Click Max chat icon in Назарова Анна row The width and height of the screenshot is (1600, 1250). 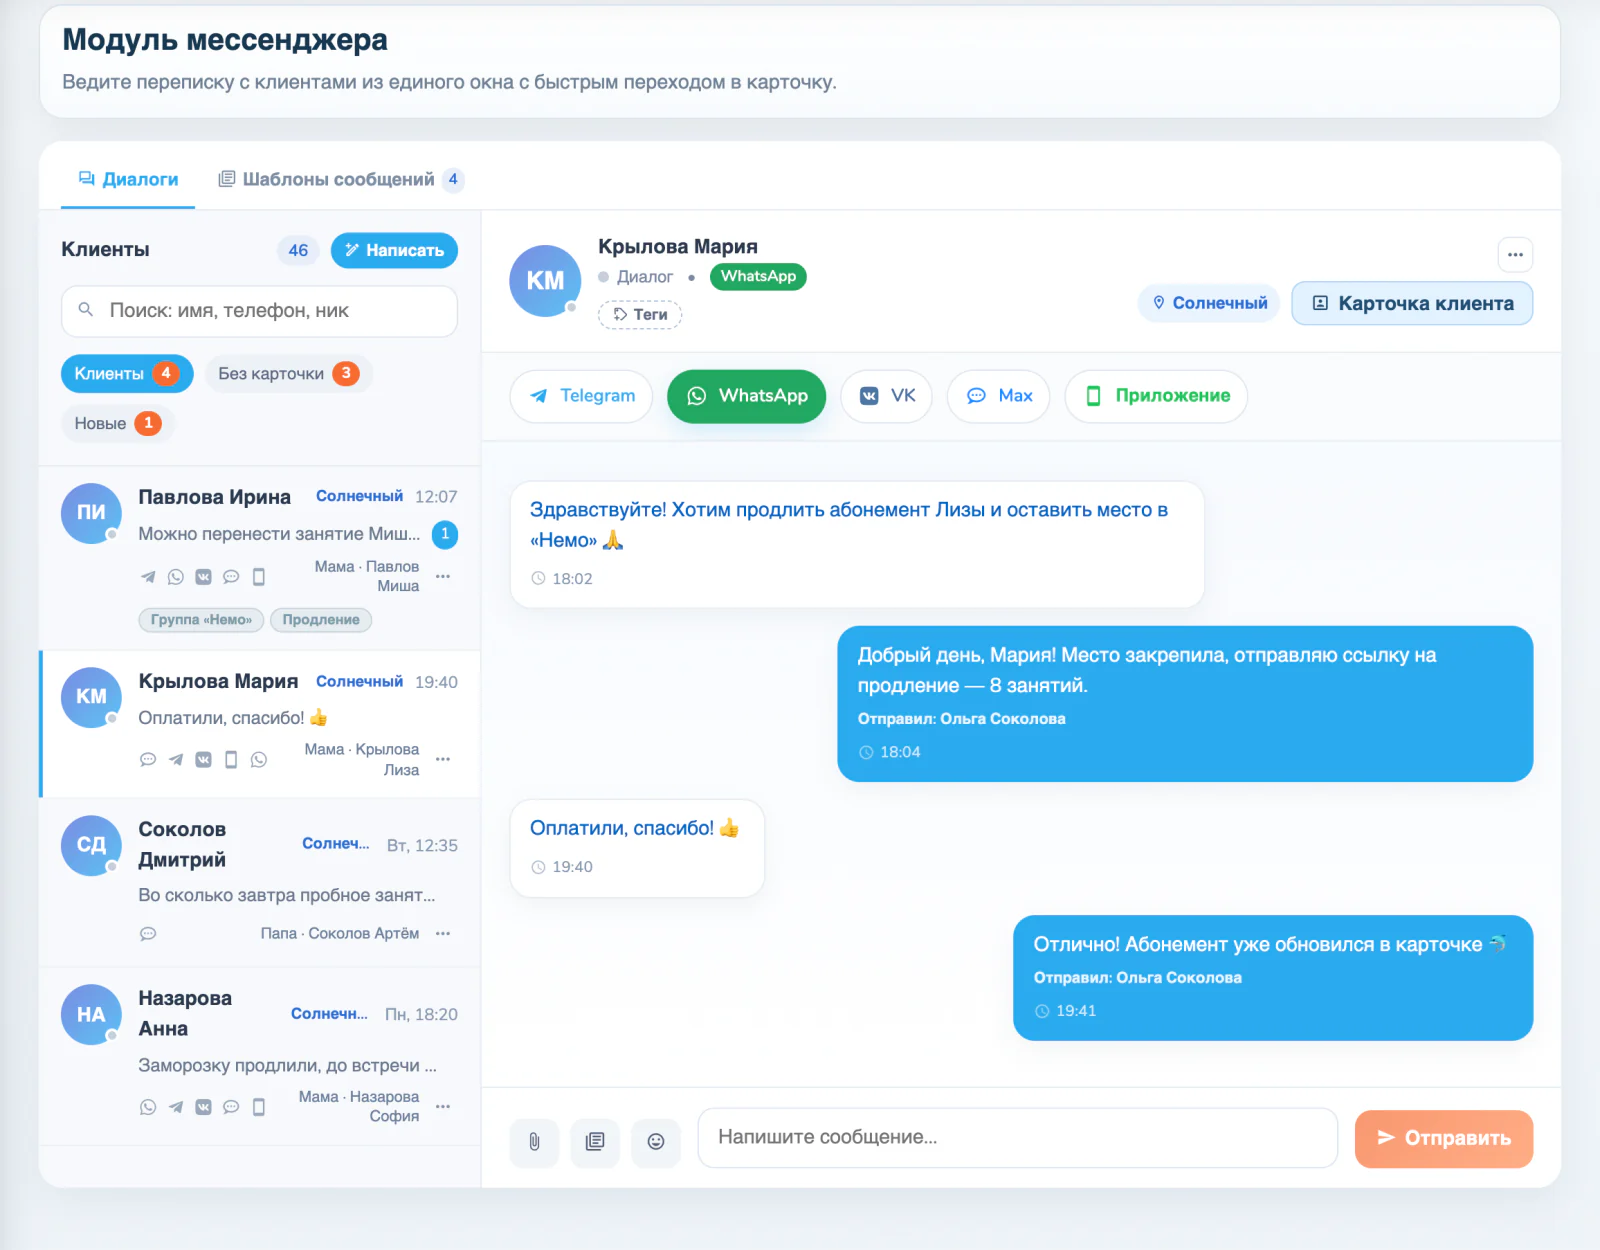pos(231,1107)
